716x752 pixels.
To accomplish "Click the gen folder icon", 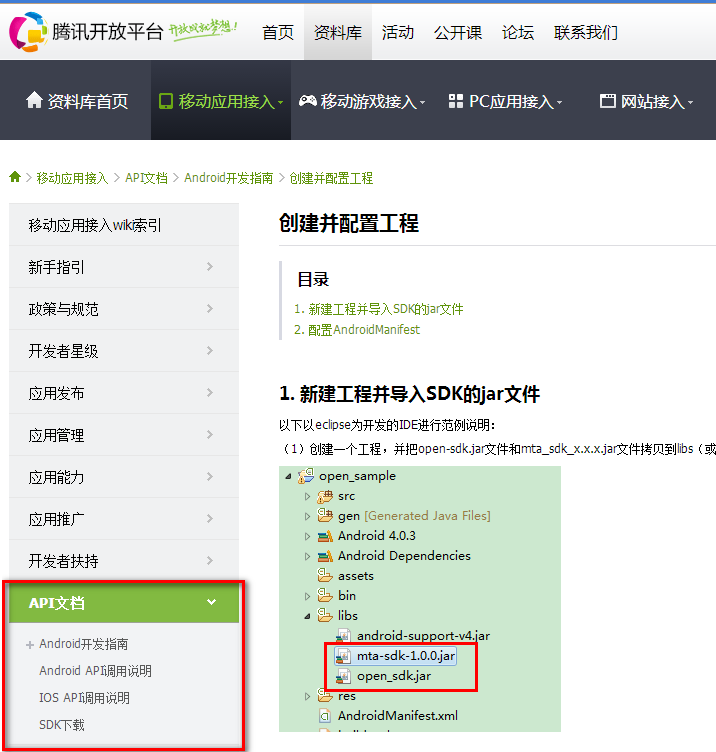I will click(x=325, y=516).
